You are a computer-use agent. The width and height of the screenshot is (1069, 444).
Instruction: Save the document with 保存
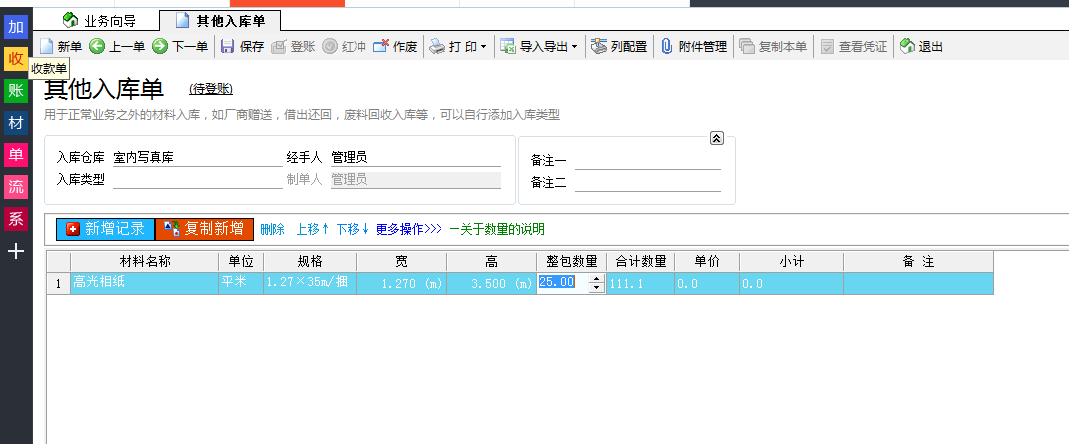coord(243,46)
